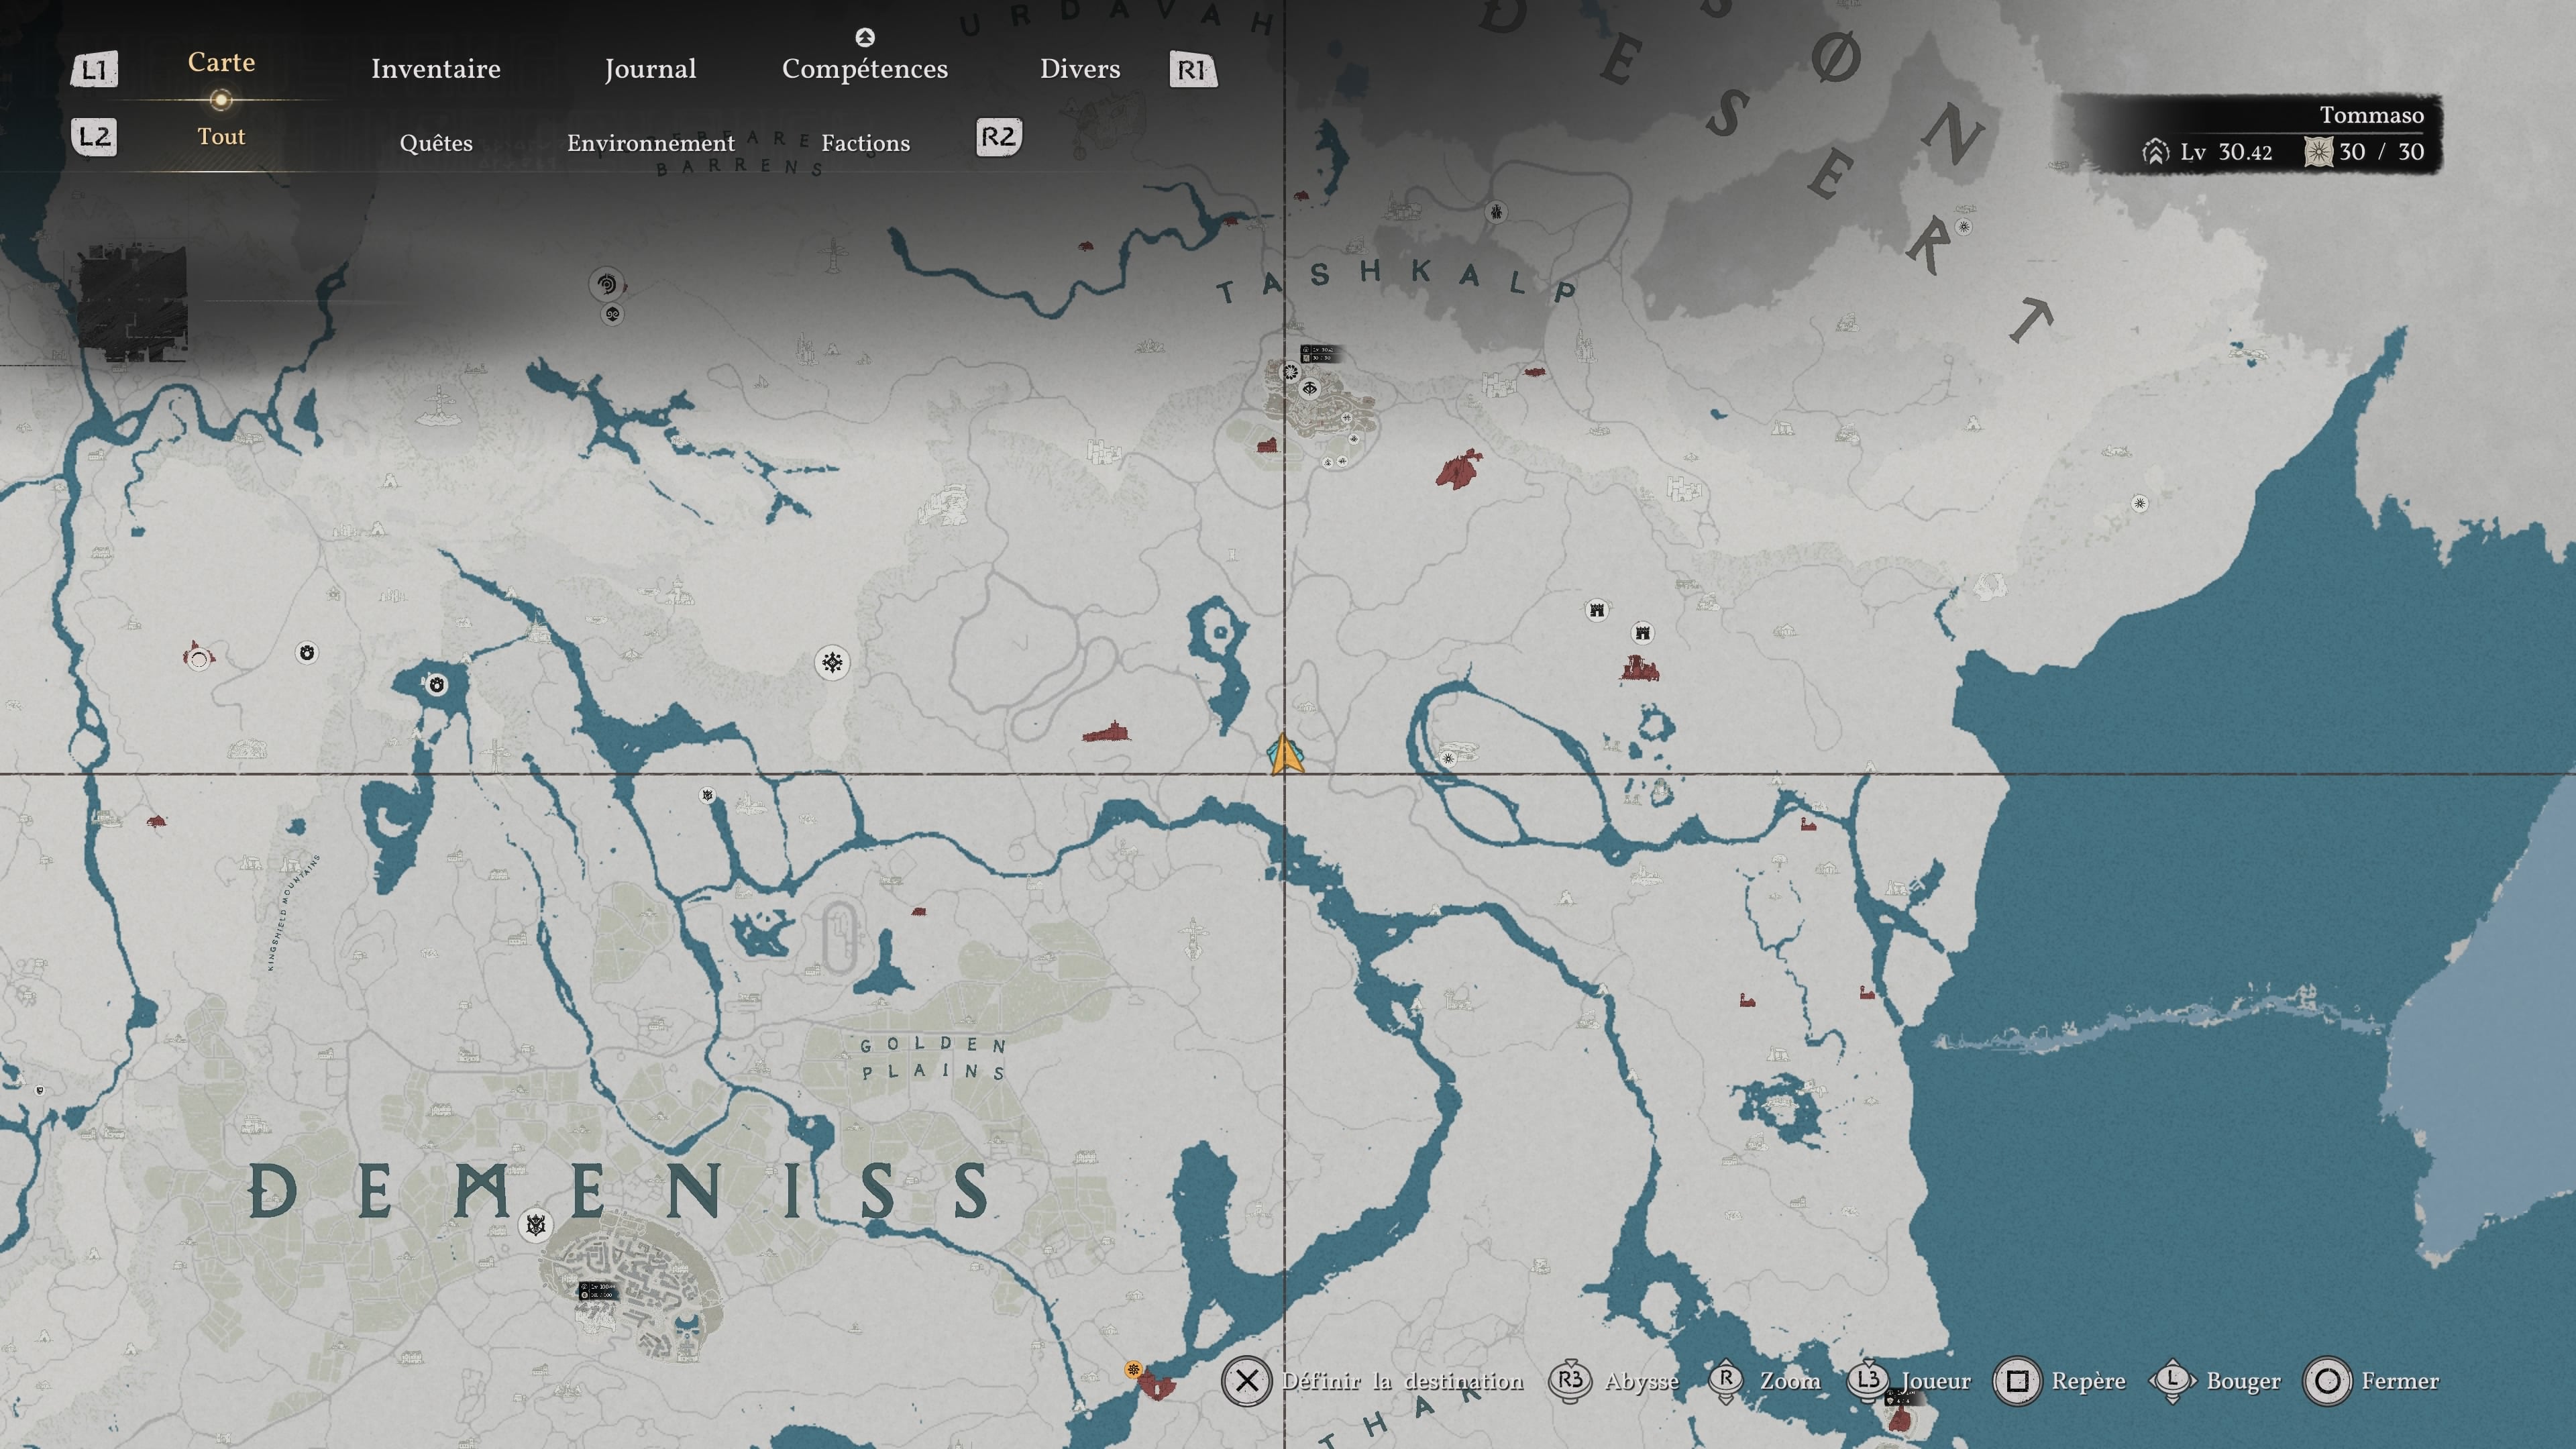
Task: Click the notification badge above Compétences
Action: coord(865,37)
